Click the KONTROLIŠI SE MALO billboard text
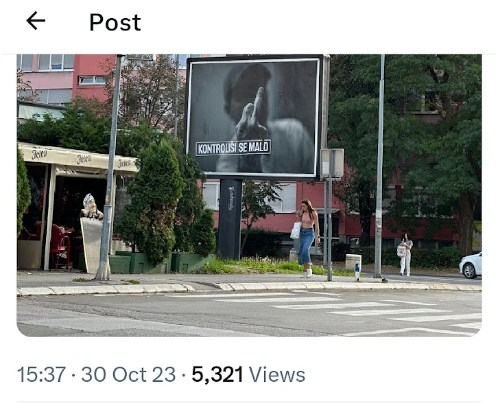This screenshot has width=500, height=404. [233, 148]
